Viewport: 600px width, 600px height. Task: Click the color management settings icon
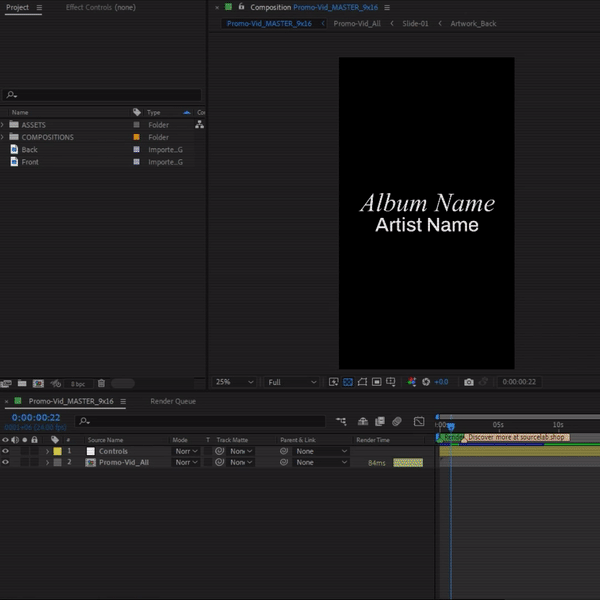(x=411, y=382)
